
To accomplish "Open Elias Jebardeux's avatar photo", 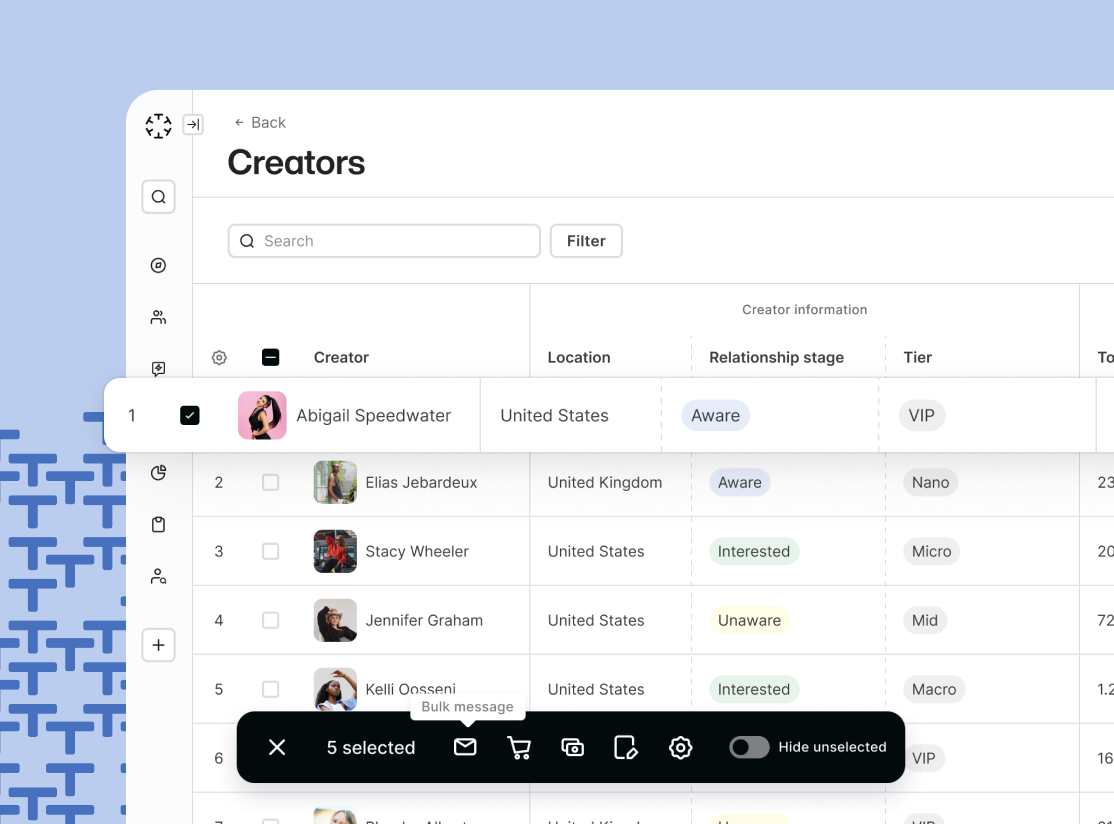I will 335,482.
